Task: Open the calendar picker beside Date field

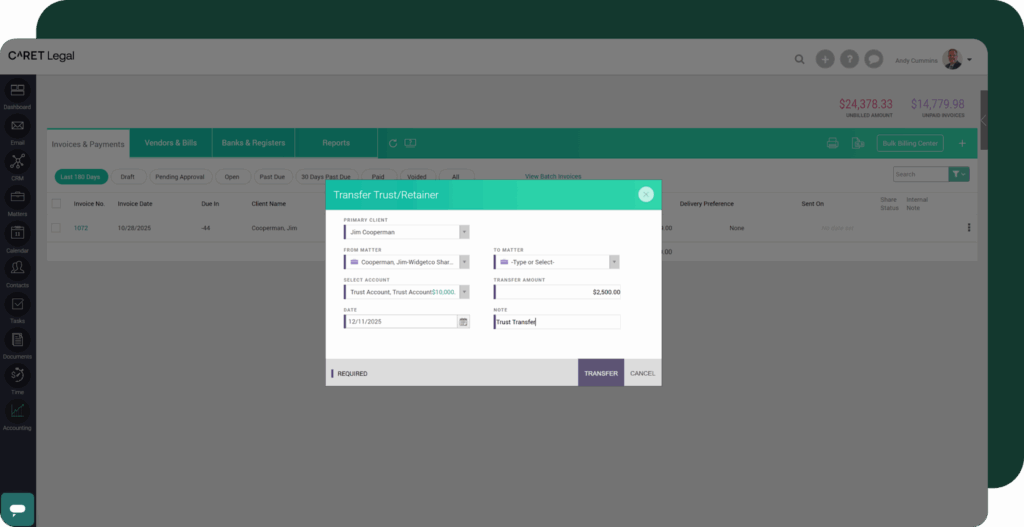Action: coord(463,322)
